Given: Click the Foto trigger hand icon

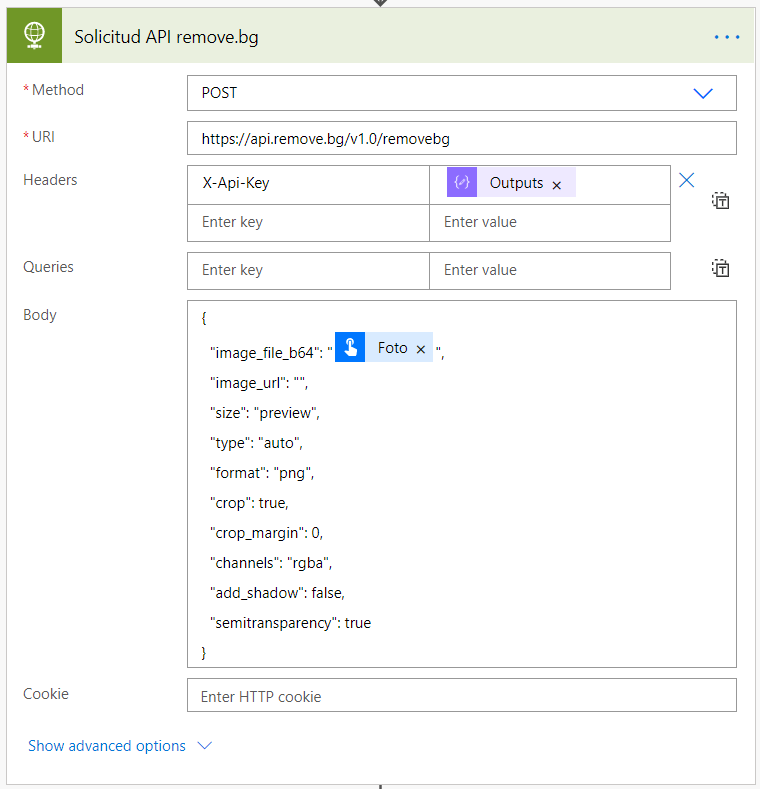Looking at the screenshot, I should point(350,347).
